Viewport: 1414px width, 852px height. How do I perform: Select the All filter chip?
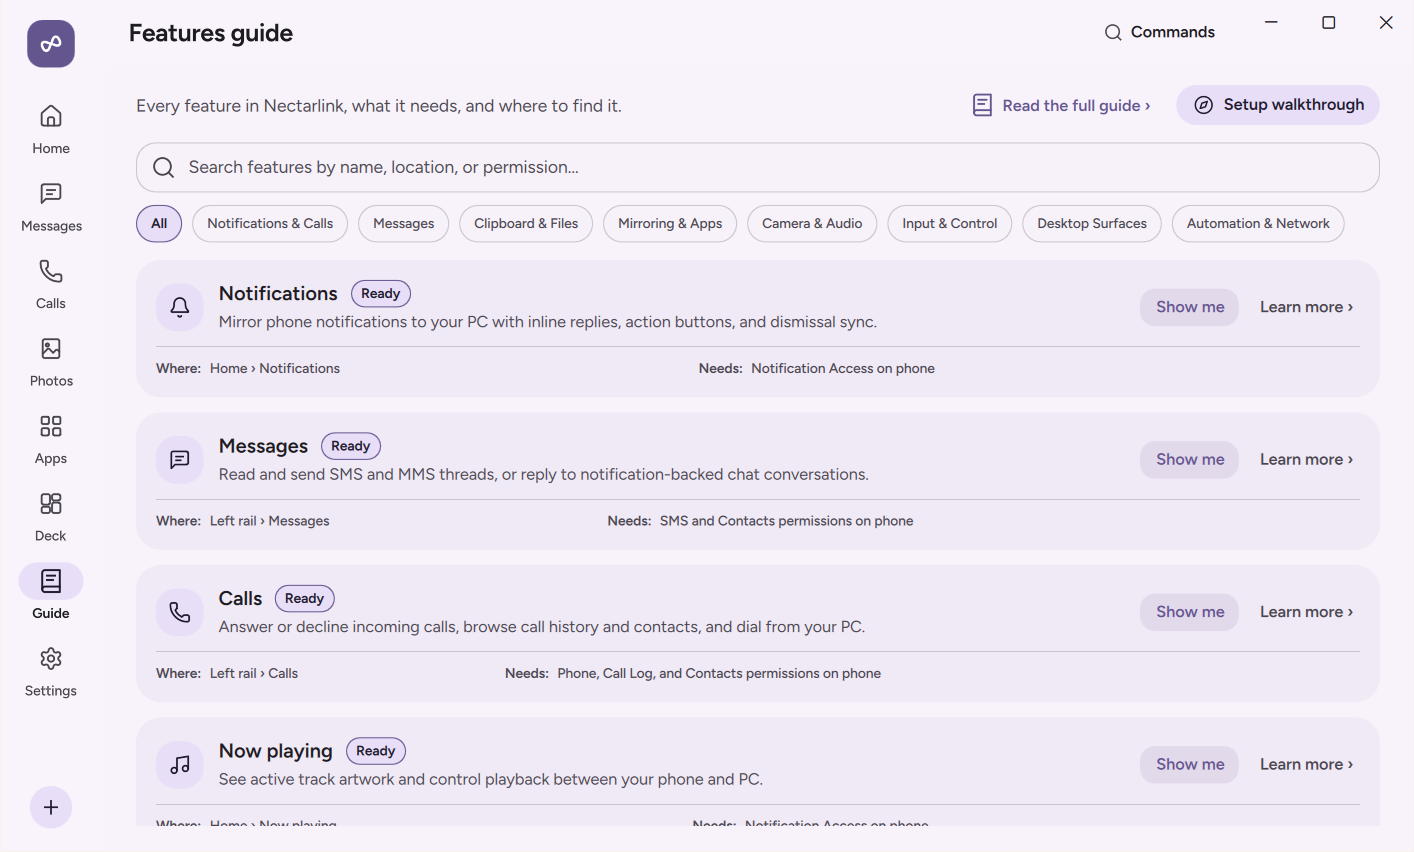pos(159,224)
